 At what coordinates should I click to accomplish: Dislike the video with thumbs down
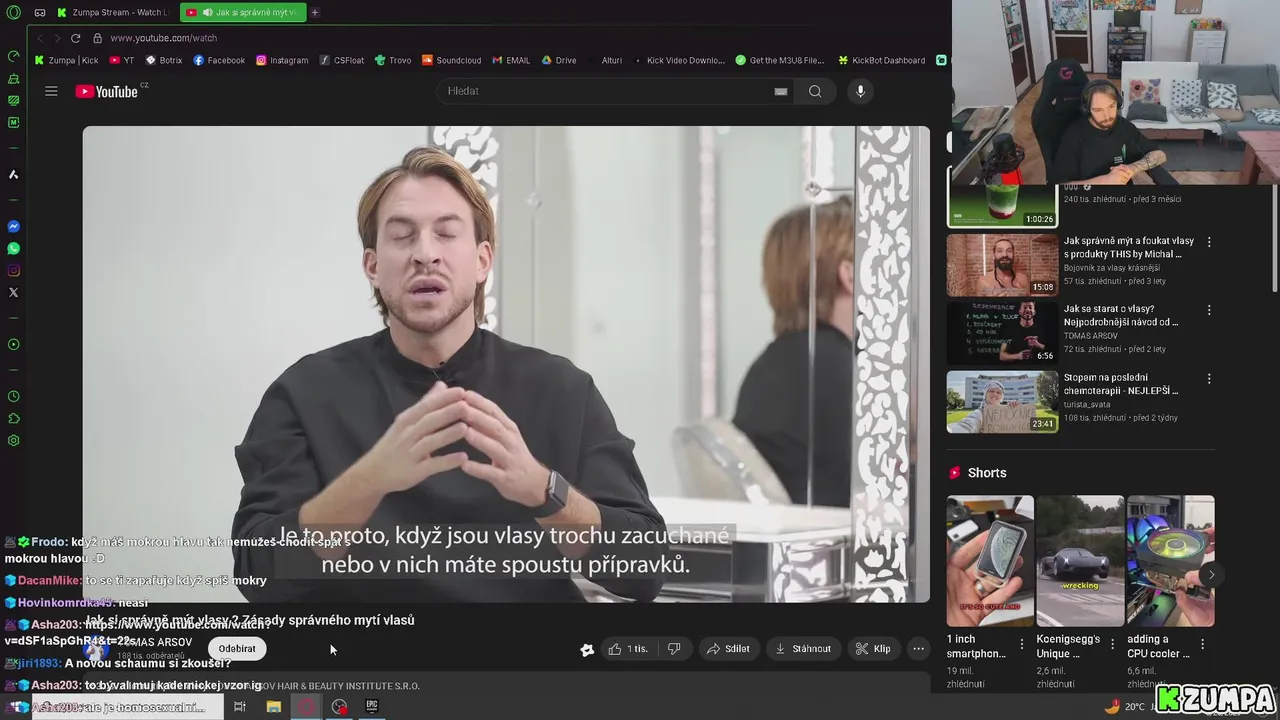[x=674, y=649]
